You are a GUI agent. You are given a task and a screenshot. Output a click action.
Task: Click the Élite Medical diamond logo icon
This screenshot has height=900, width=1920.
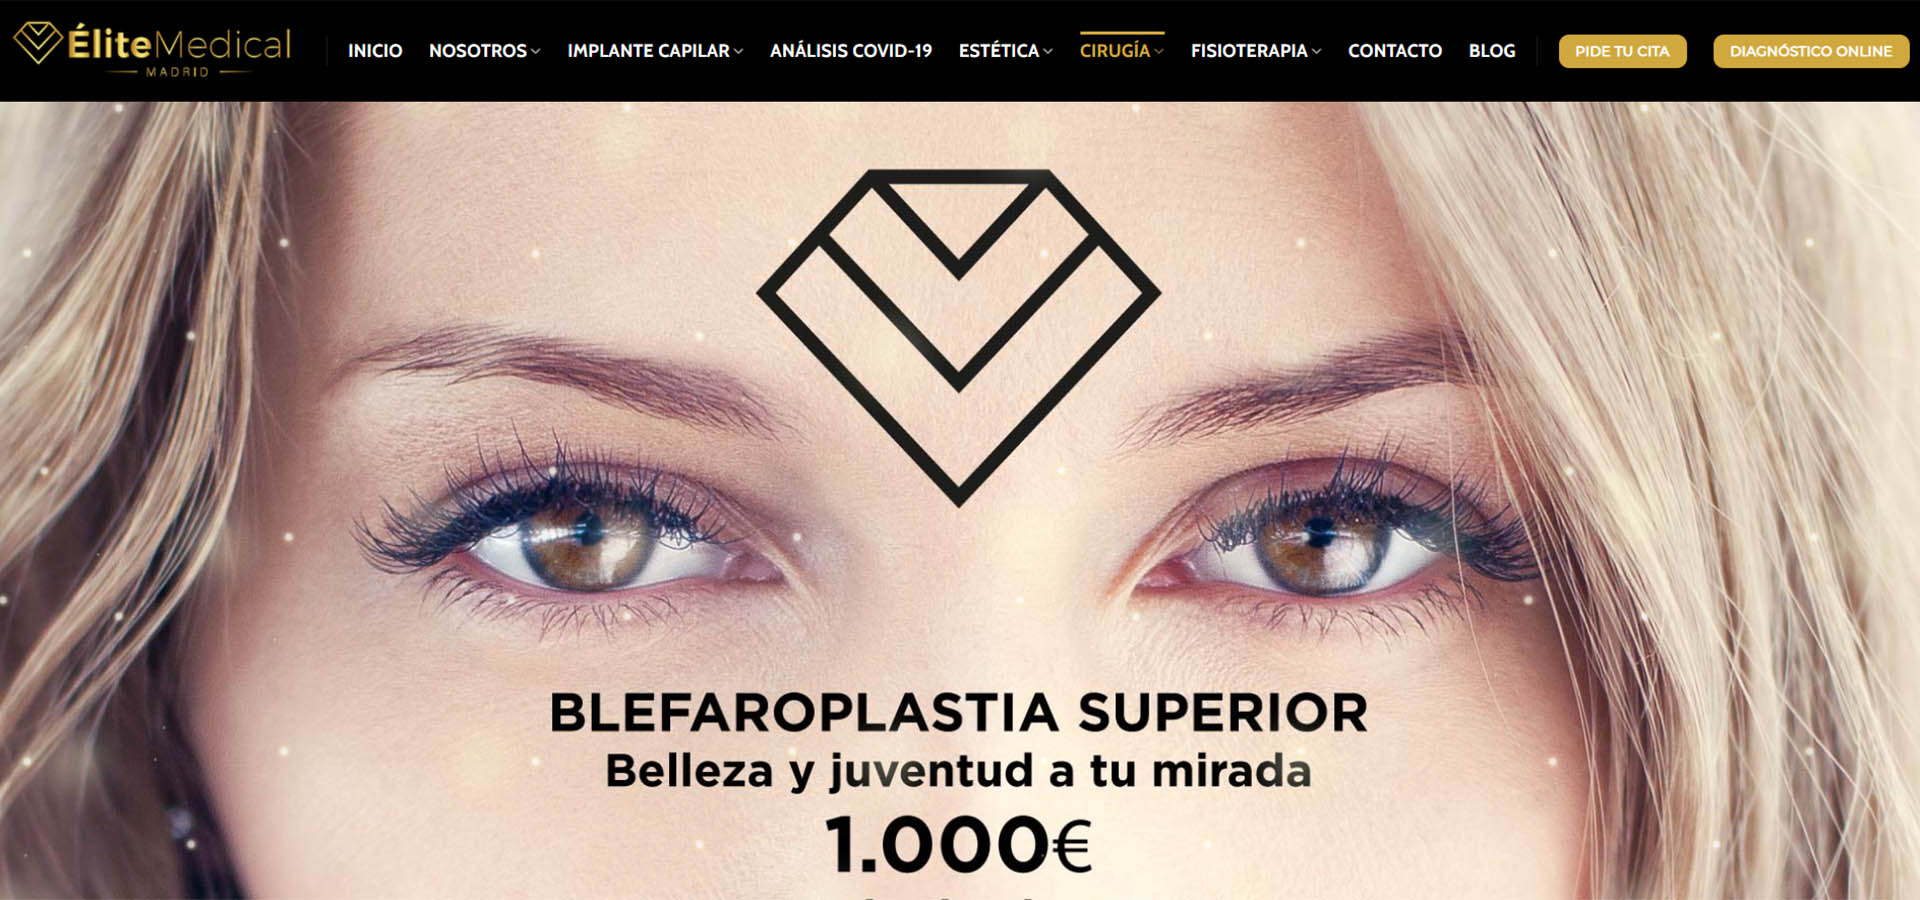click(38, 42)
